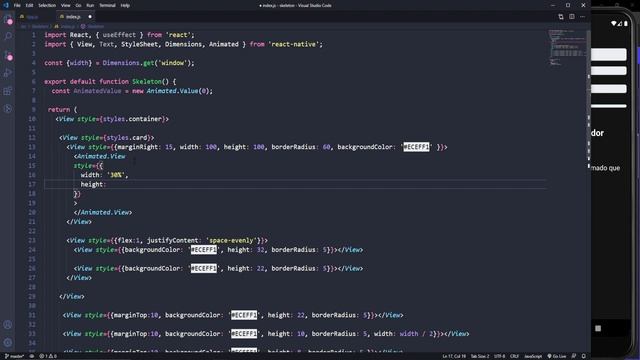Screen dimensions: 640x360
Task: Click the sync changes status icon
Action: pos(31,356)
